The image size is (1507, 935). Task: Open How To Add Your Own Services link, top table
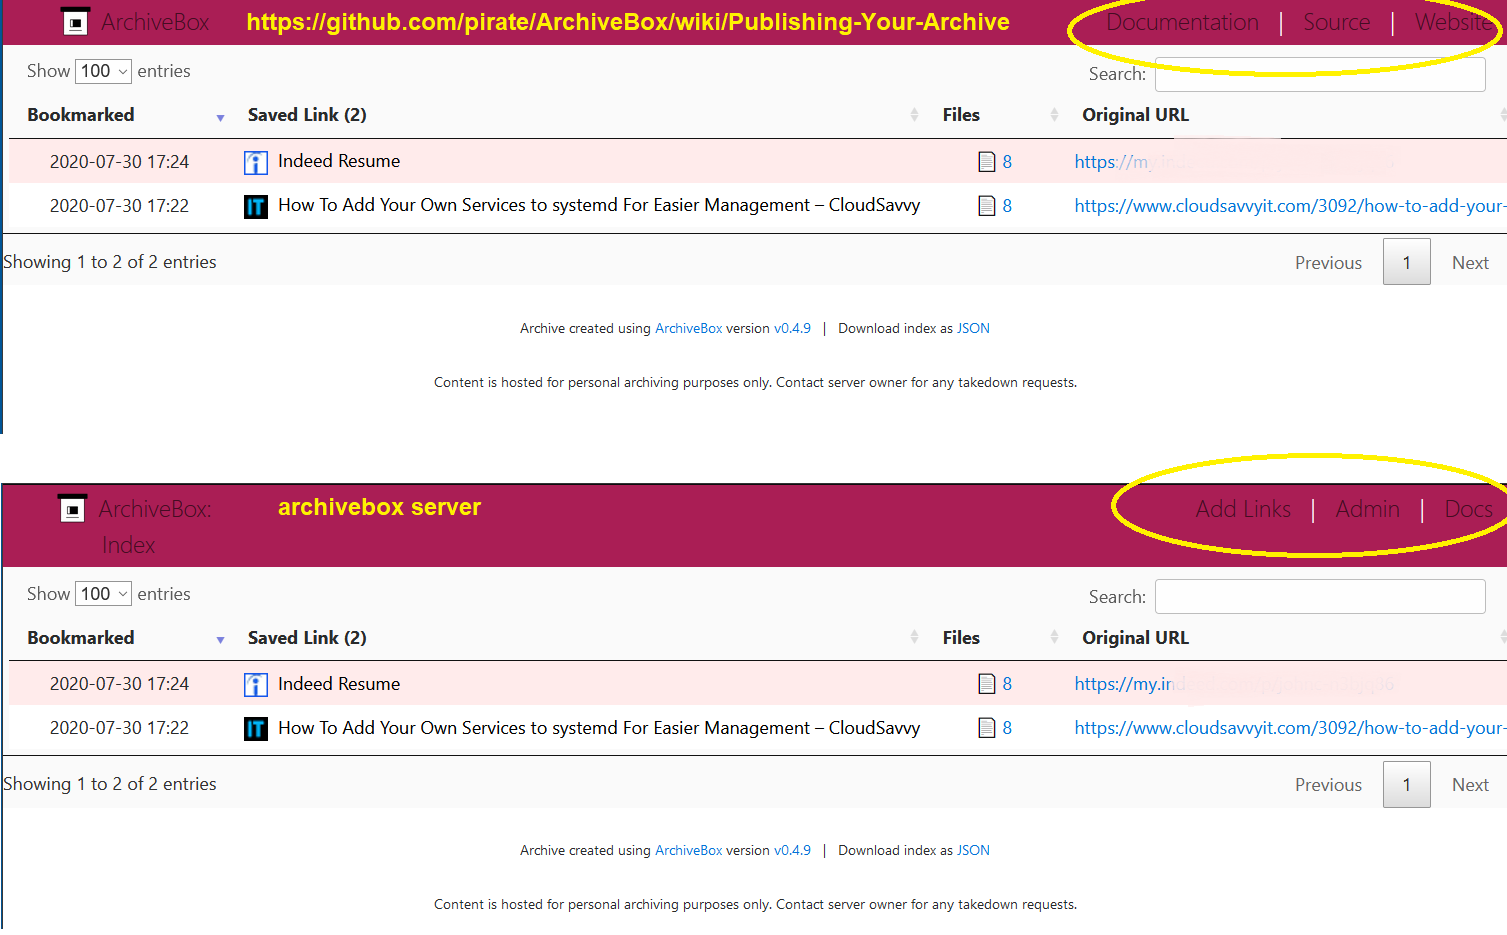pos(599,205)
